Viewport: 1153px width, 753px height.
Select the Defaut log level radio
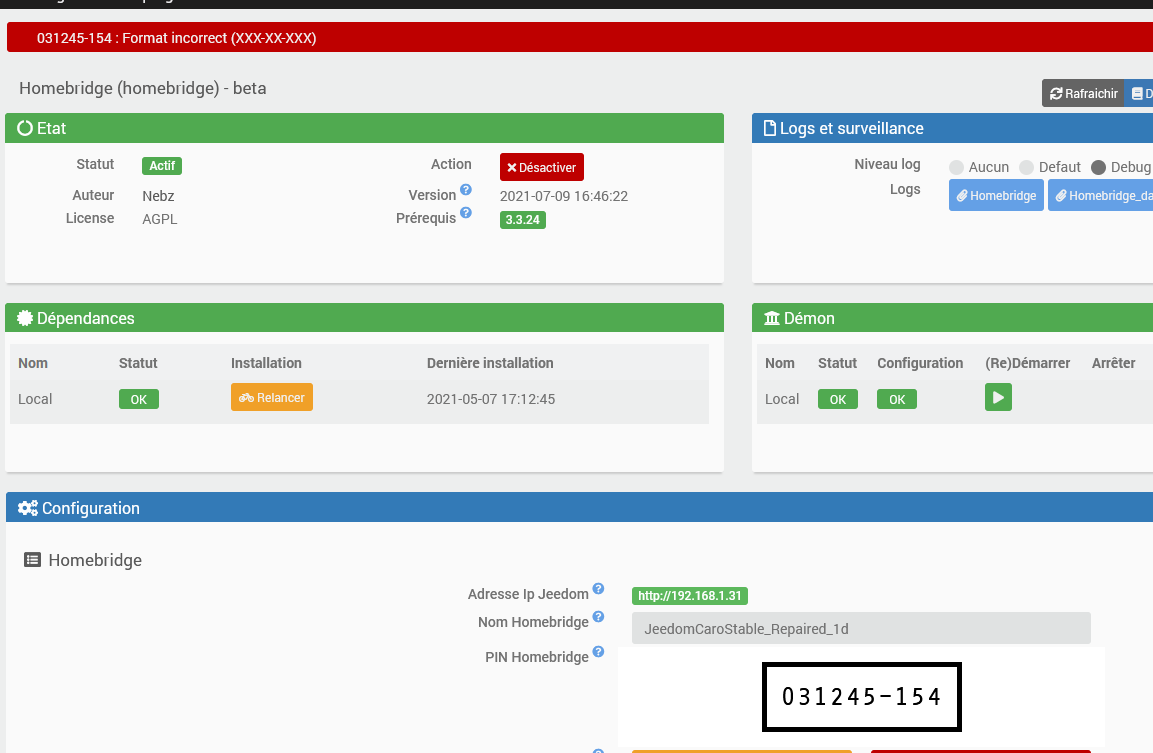tap(1027, 168)
